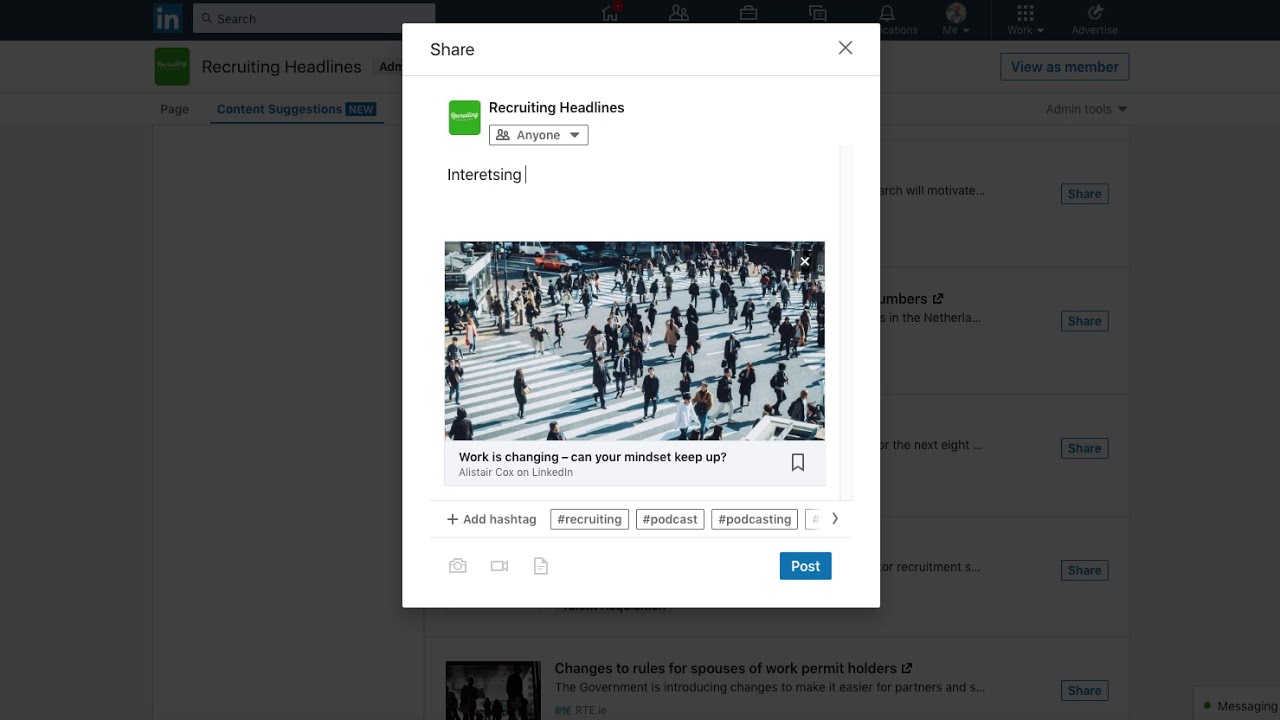Share the spouses work permit article
Viewport: 1280px width, 720px height.
1084,690
